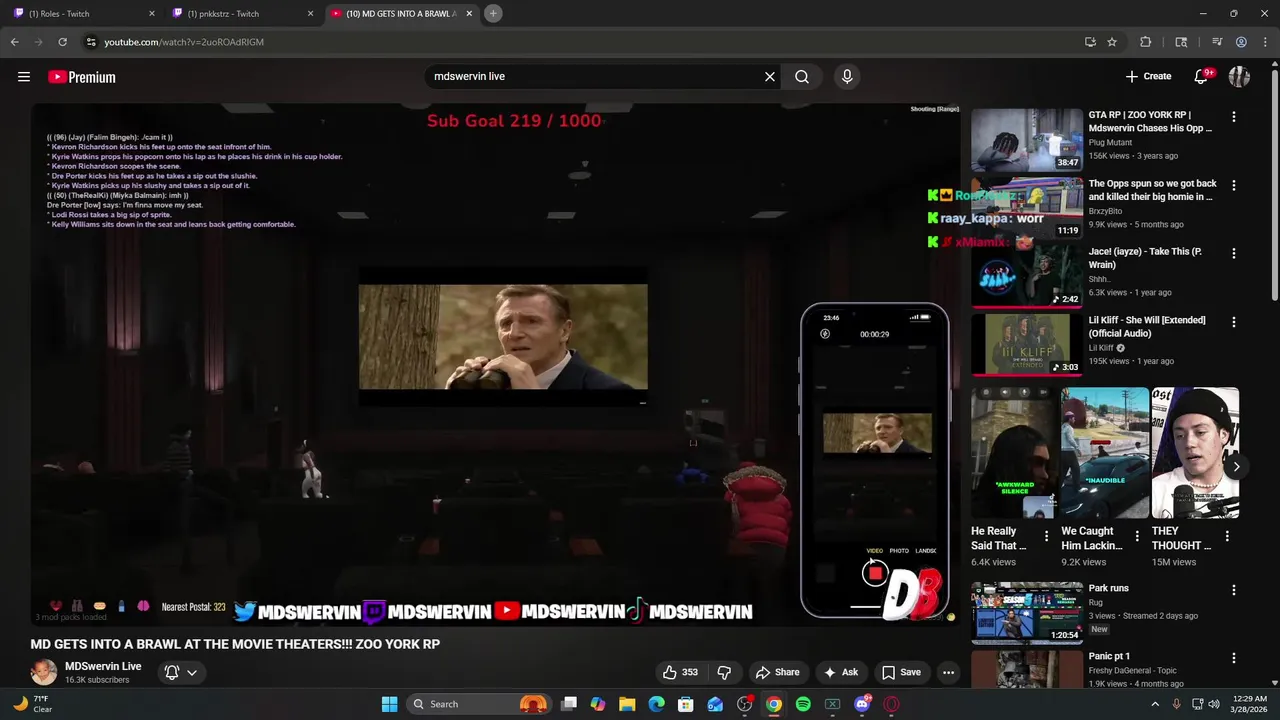
Task: Show next Shorts with arrow
Action: [1236, 467]
